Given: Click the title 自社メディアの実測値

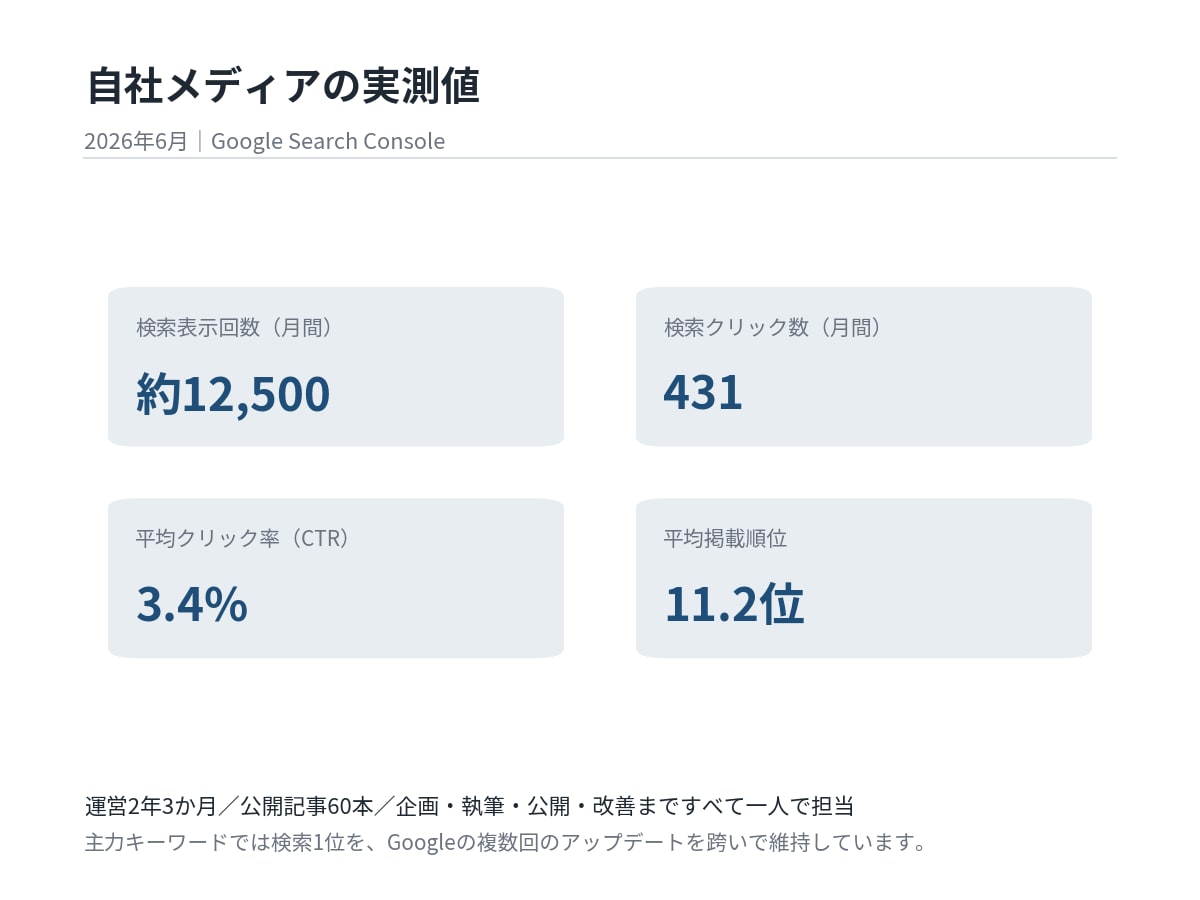Looking at the screenshot, I should coord(283,86).
